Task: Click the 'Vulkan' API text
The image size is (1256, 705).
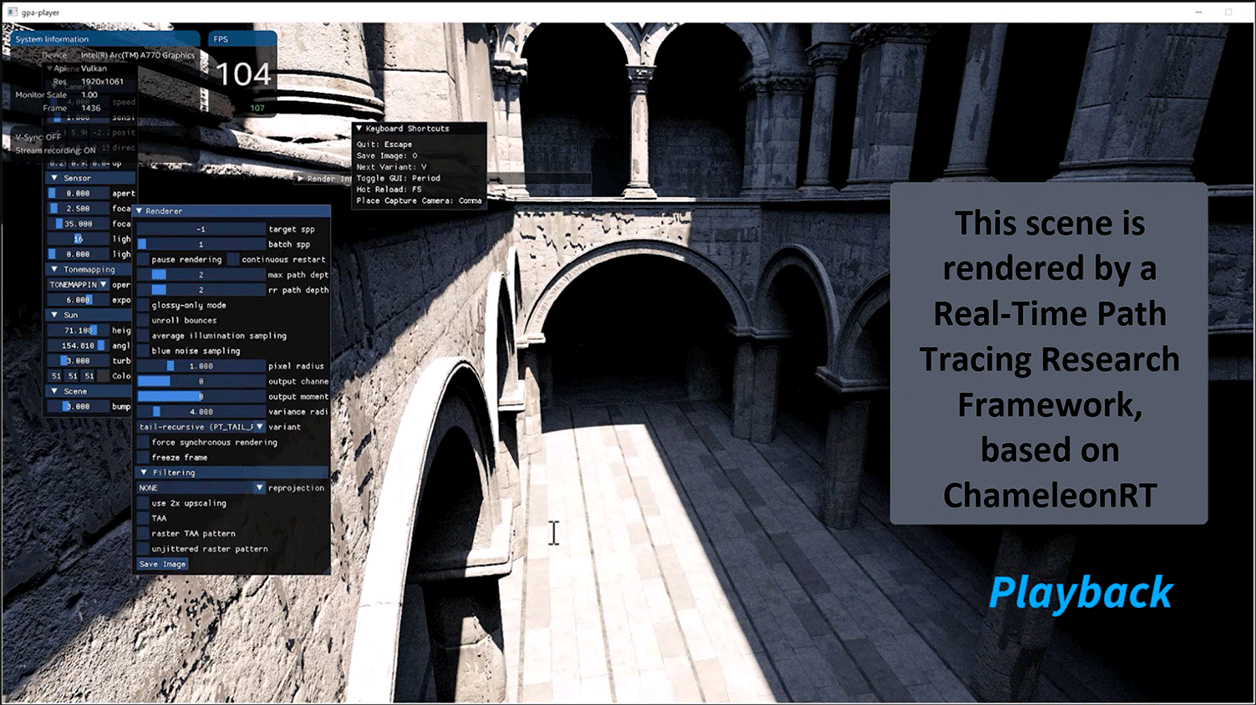Action: 94,68
